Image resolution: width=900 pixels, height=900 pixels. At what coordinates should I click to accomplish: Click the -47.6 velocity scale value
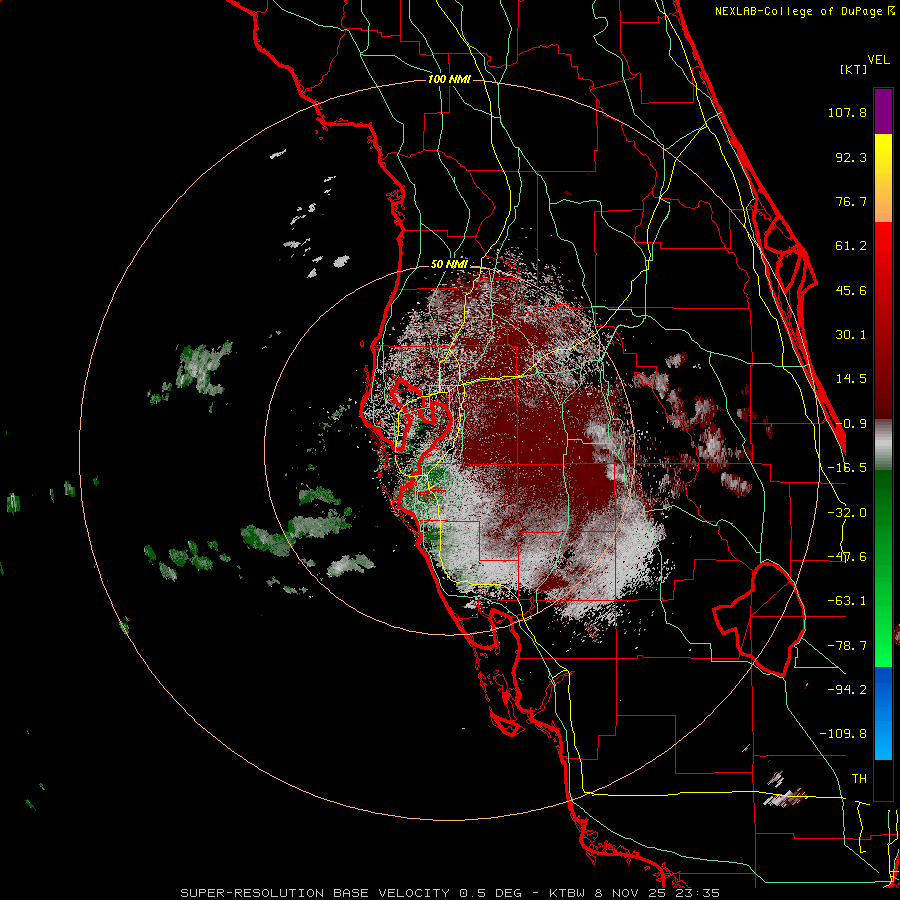(x=847, y=557)
